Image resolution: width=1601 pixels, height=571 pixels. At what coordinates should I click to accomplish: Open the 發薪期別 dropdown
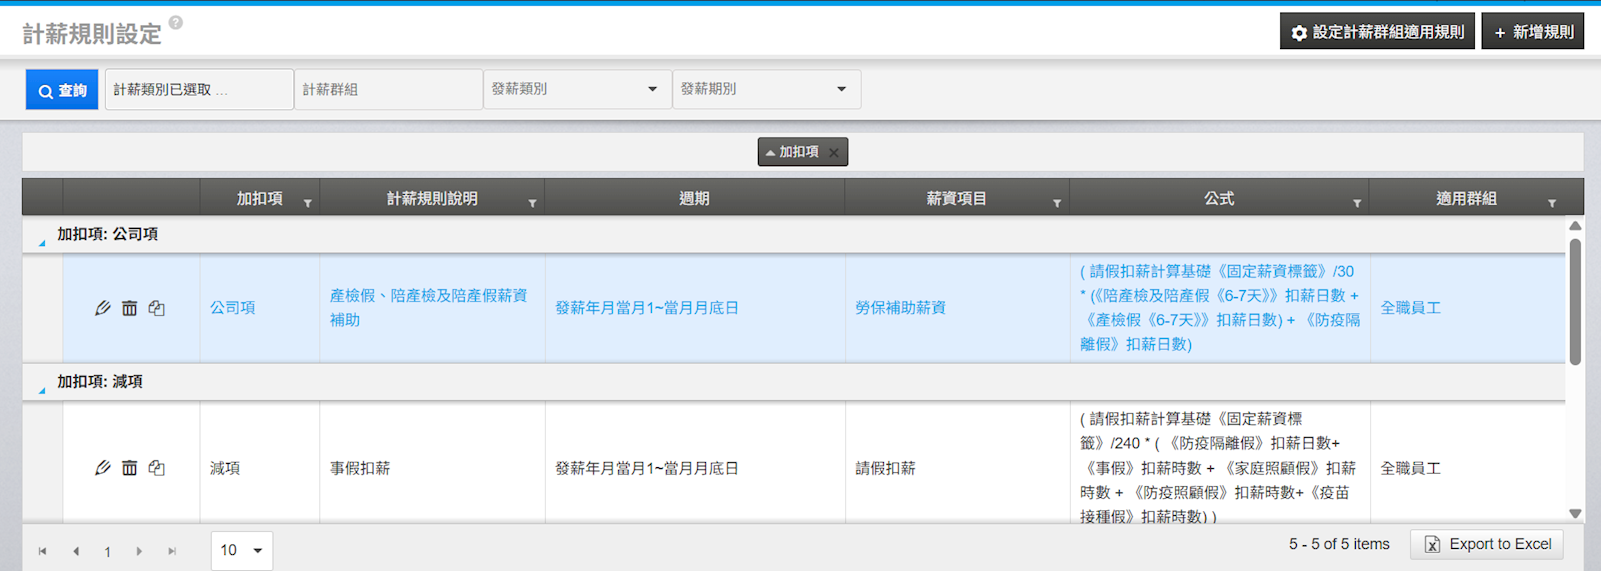(766, 89)
